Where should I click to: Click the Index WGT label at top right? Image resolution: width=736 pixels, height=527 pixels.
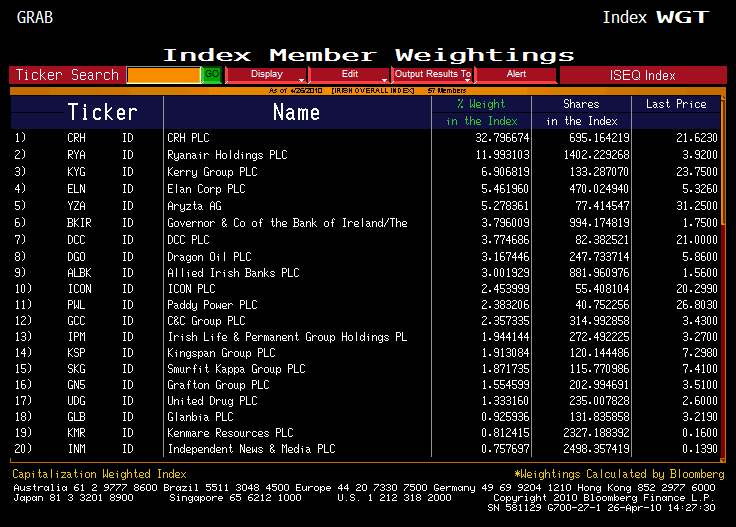[656, 17]
